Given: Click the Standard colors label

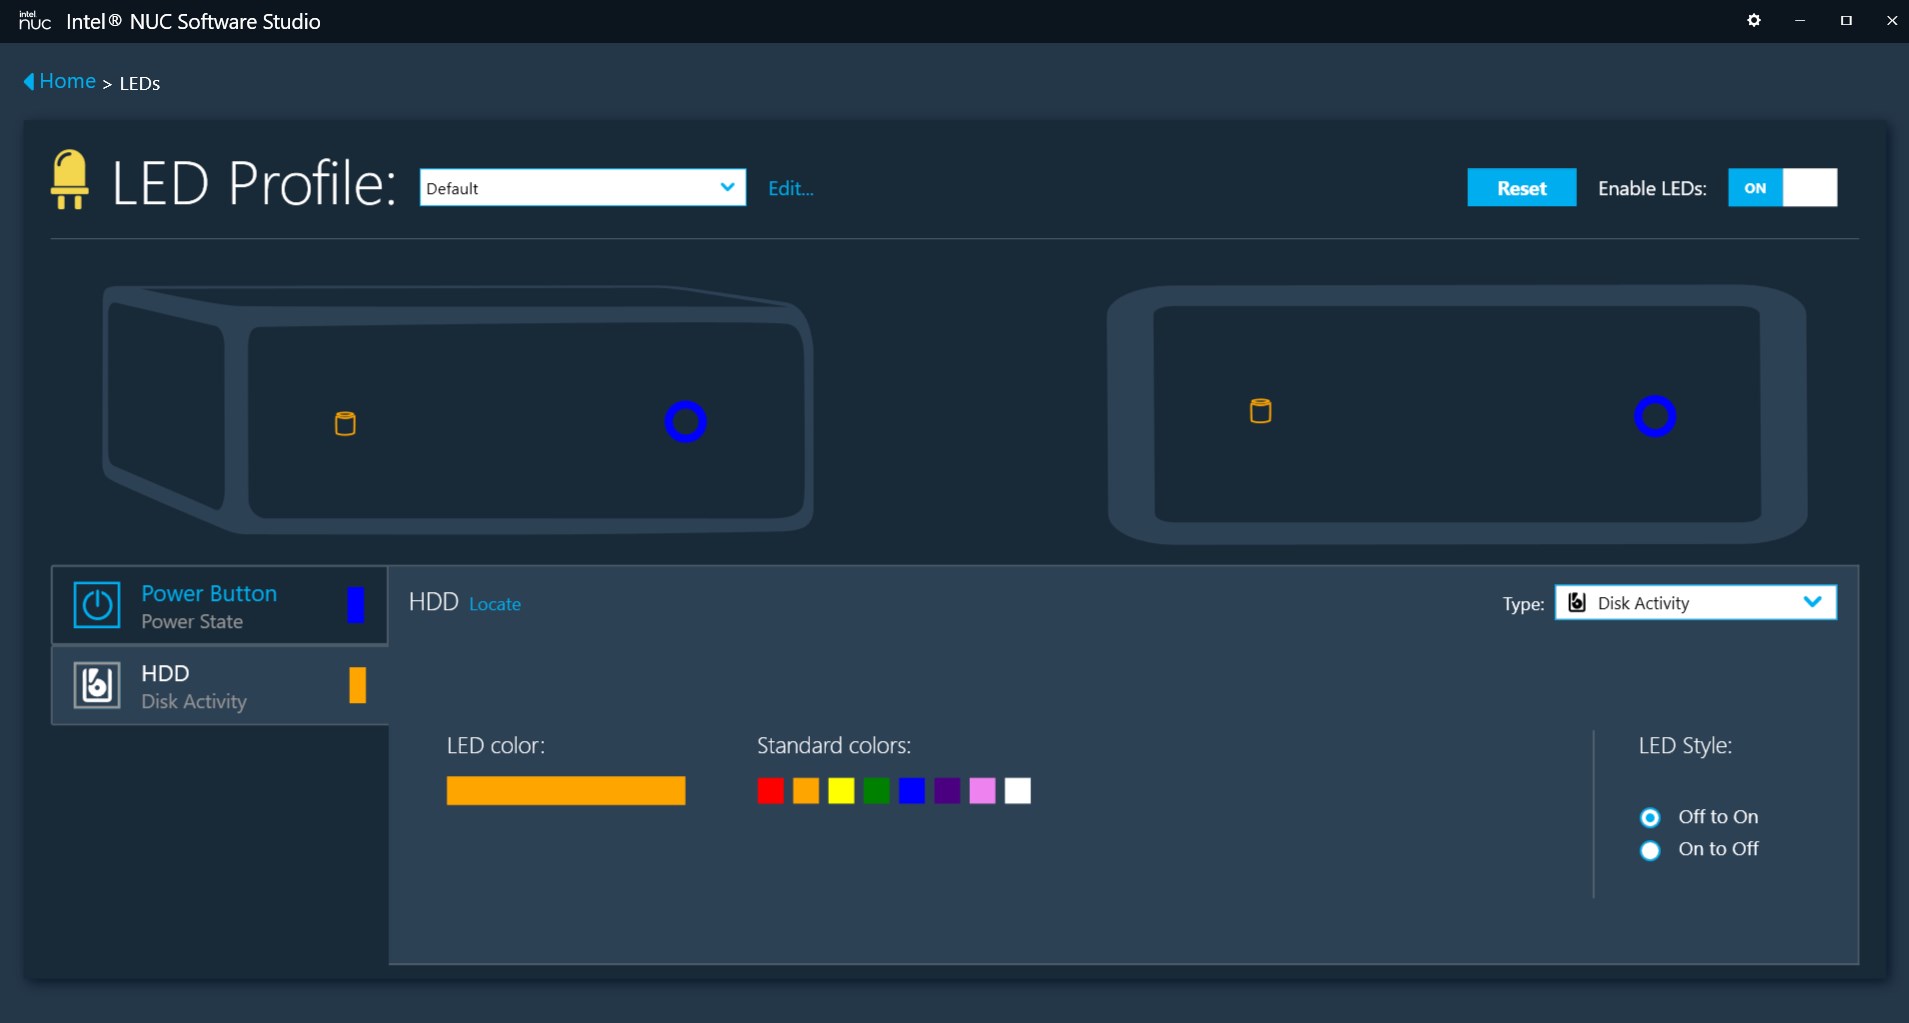Looking at the screenshot, I should pyautogui.click(x=834, y=746).
